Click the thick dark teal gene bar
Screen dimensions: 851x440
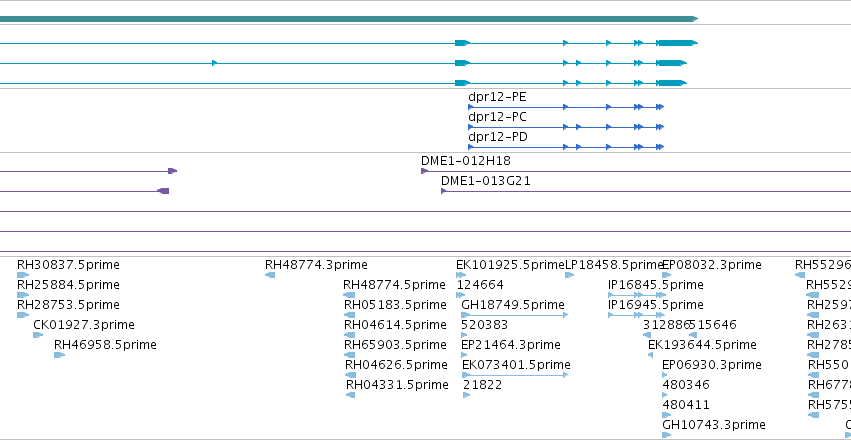(349, 19)
